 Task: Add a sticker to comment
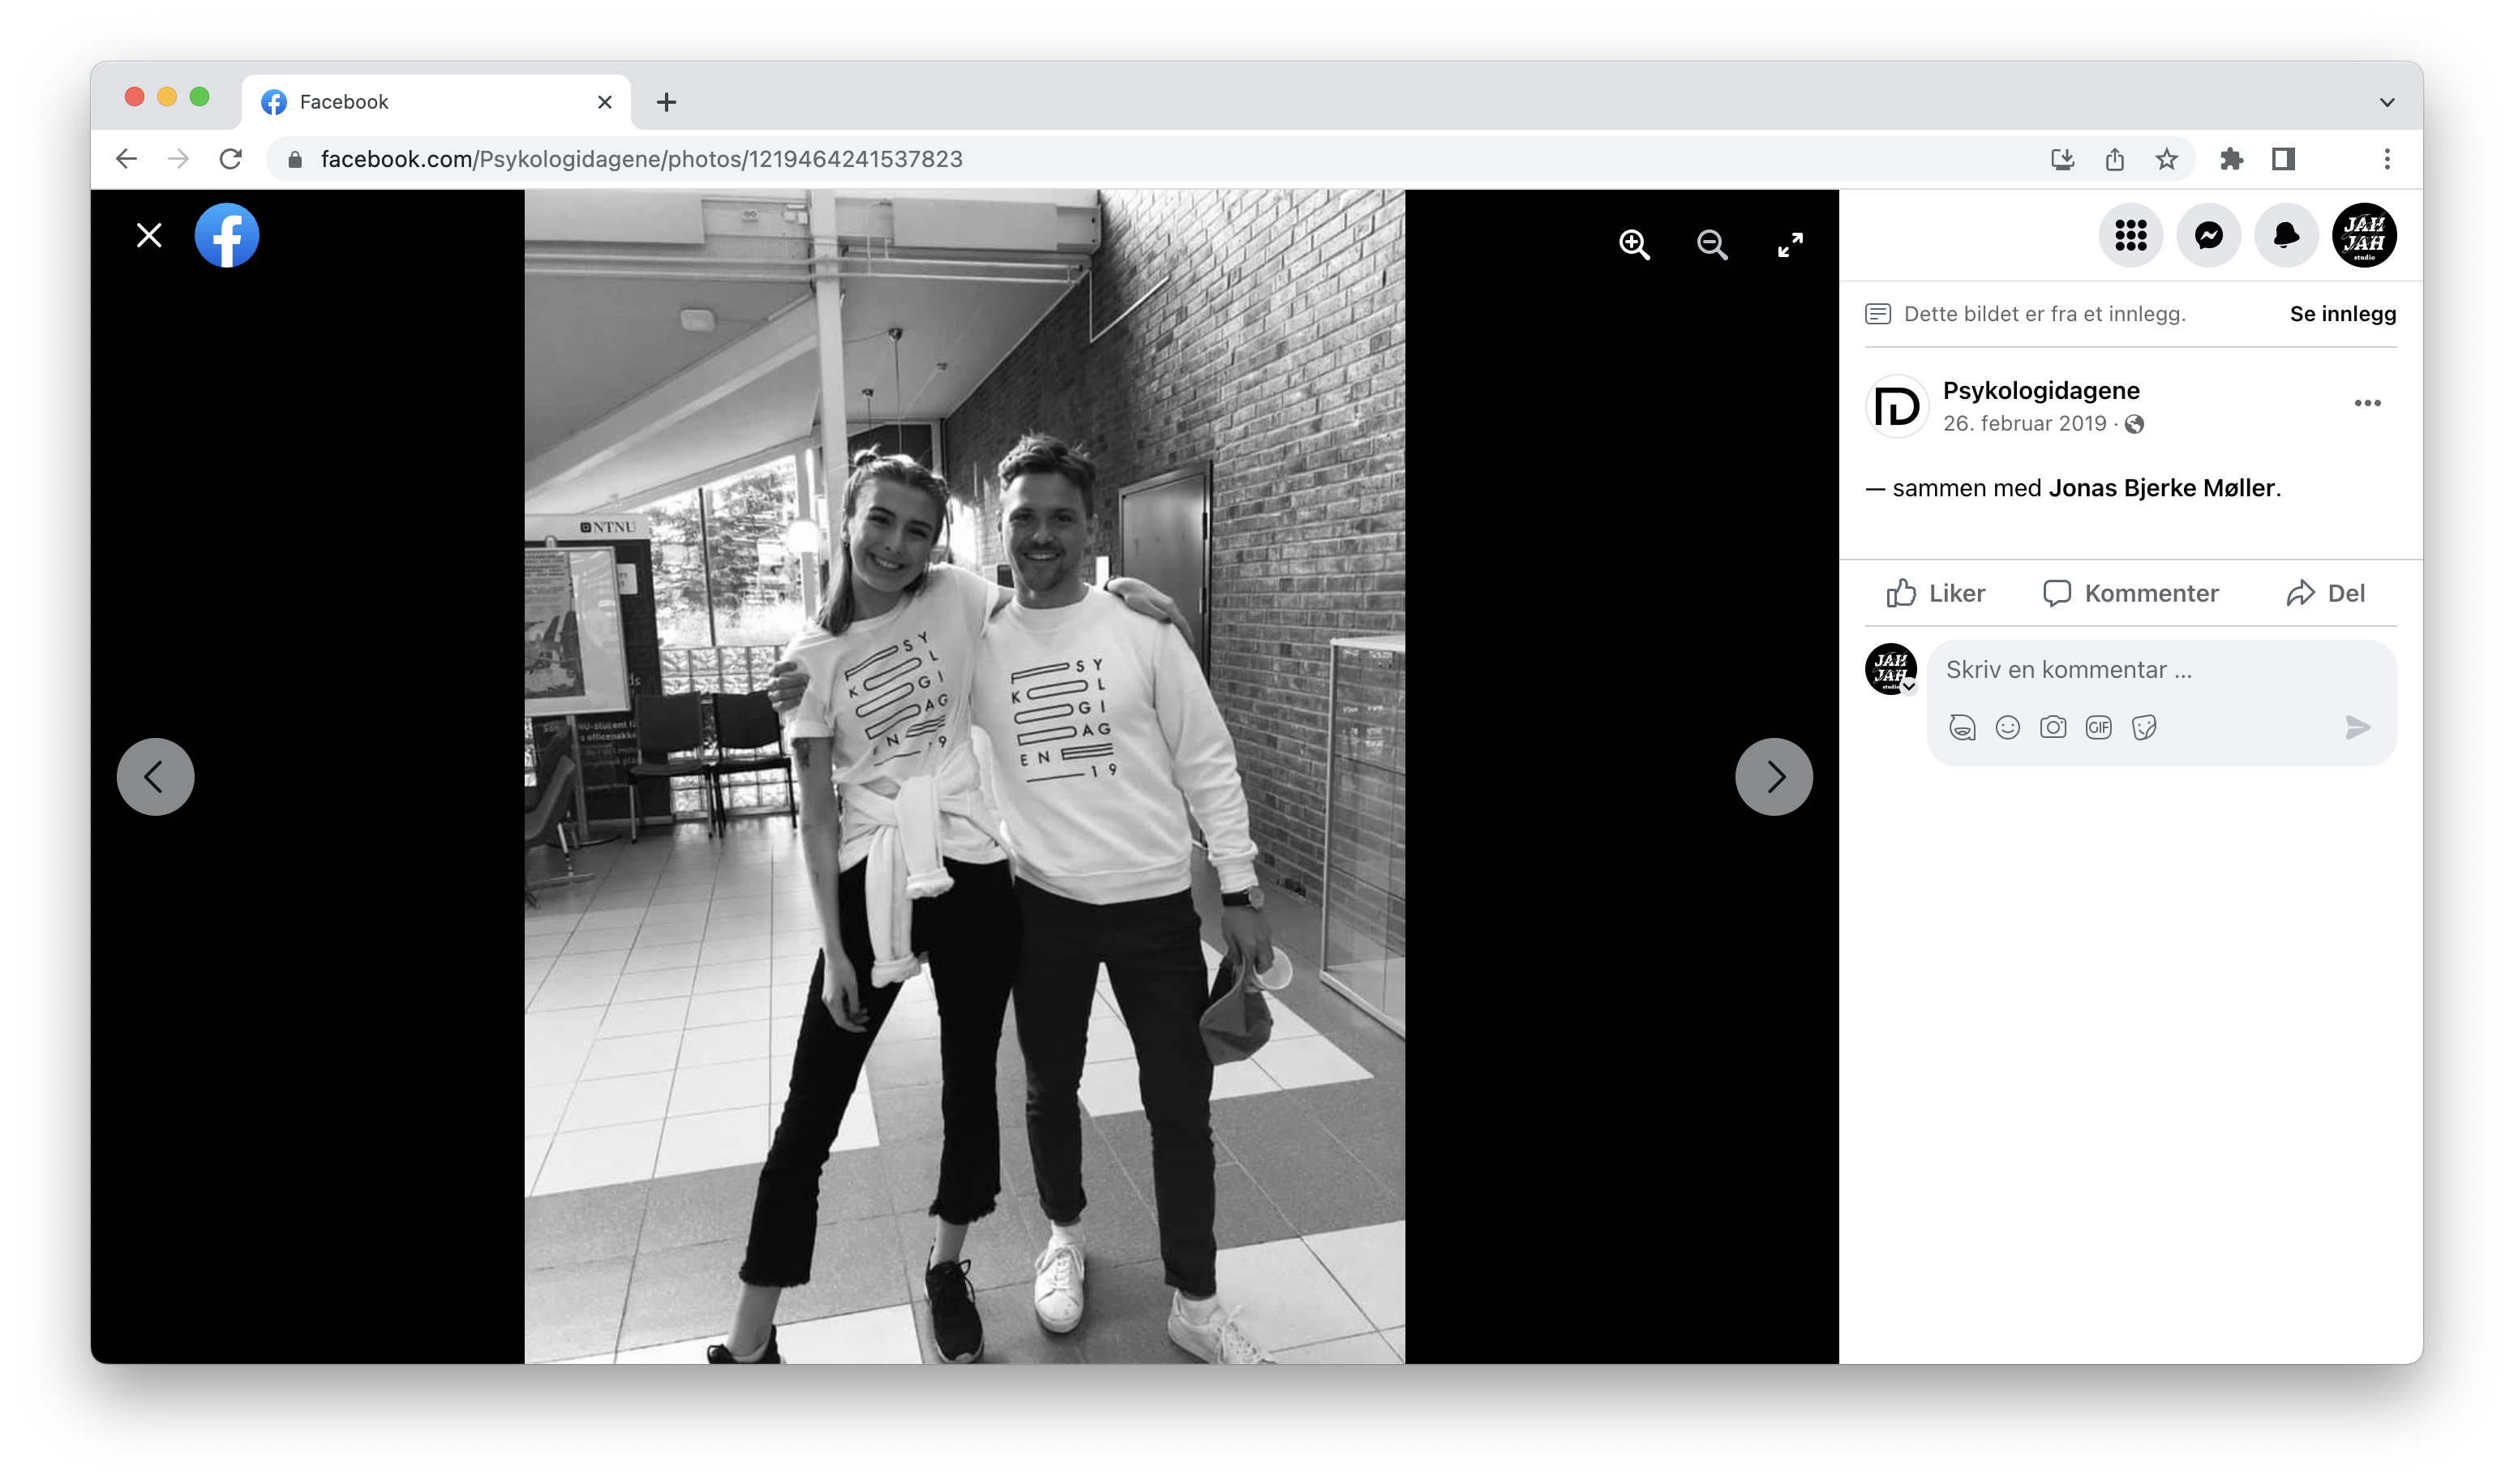point(2144,727)
